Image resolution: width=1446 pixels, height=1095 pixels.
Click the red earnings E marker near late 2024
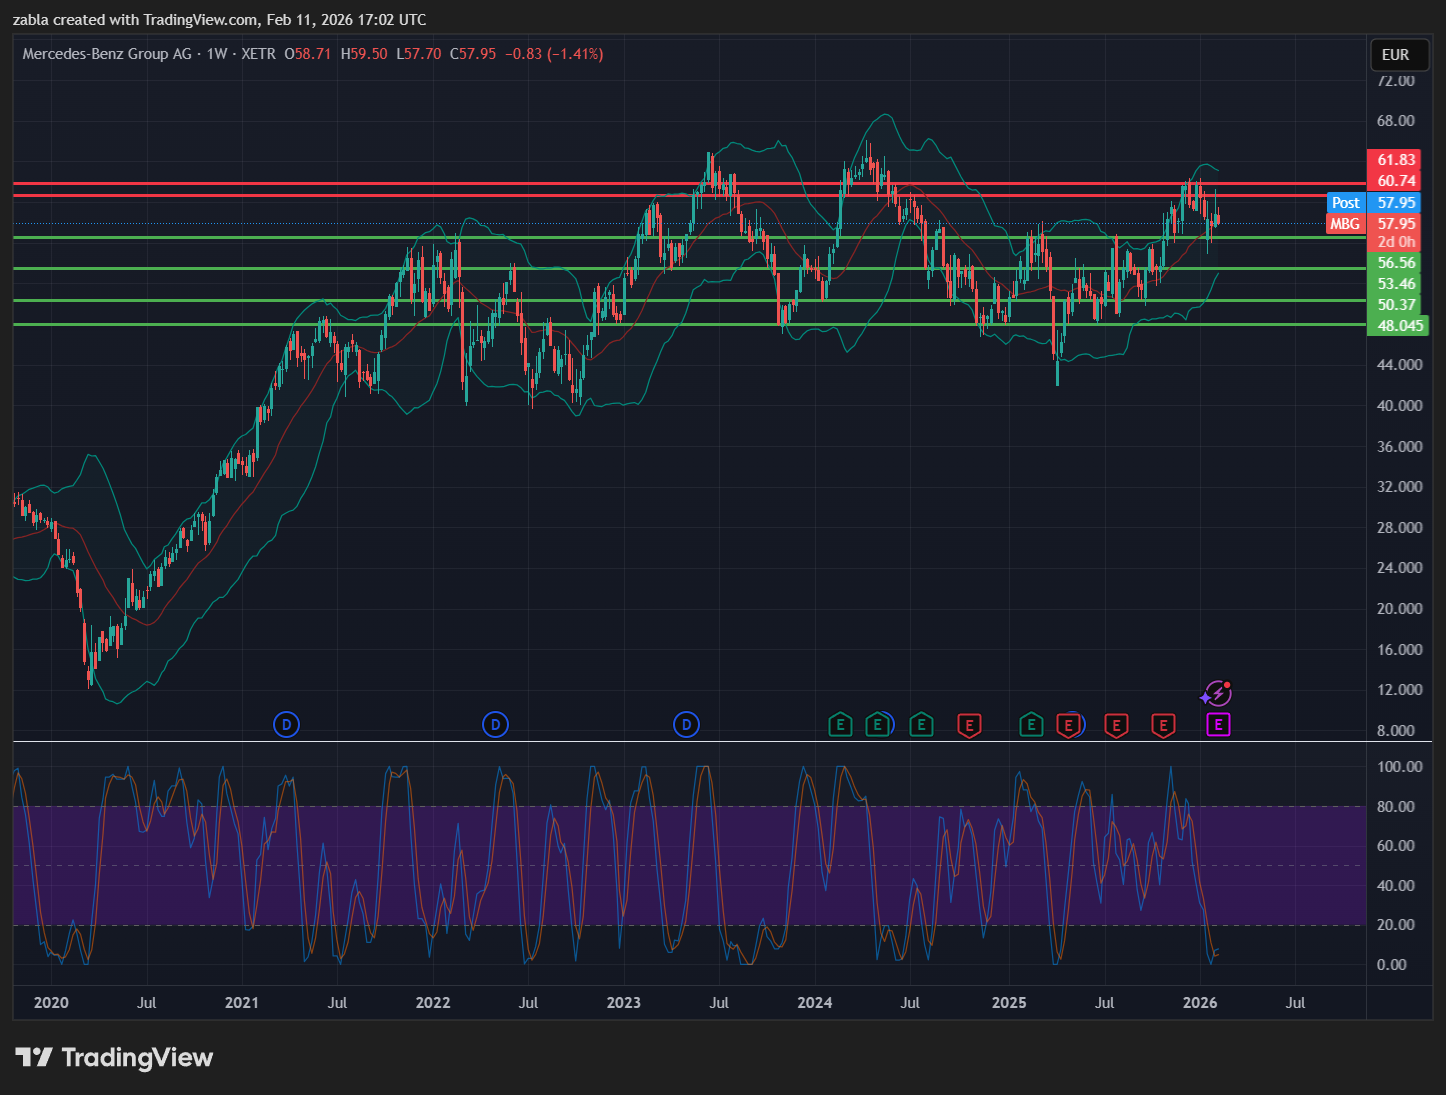(968, 725)
